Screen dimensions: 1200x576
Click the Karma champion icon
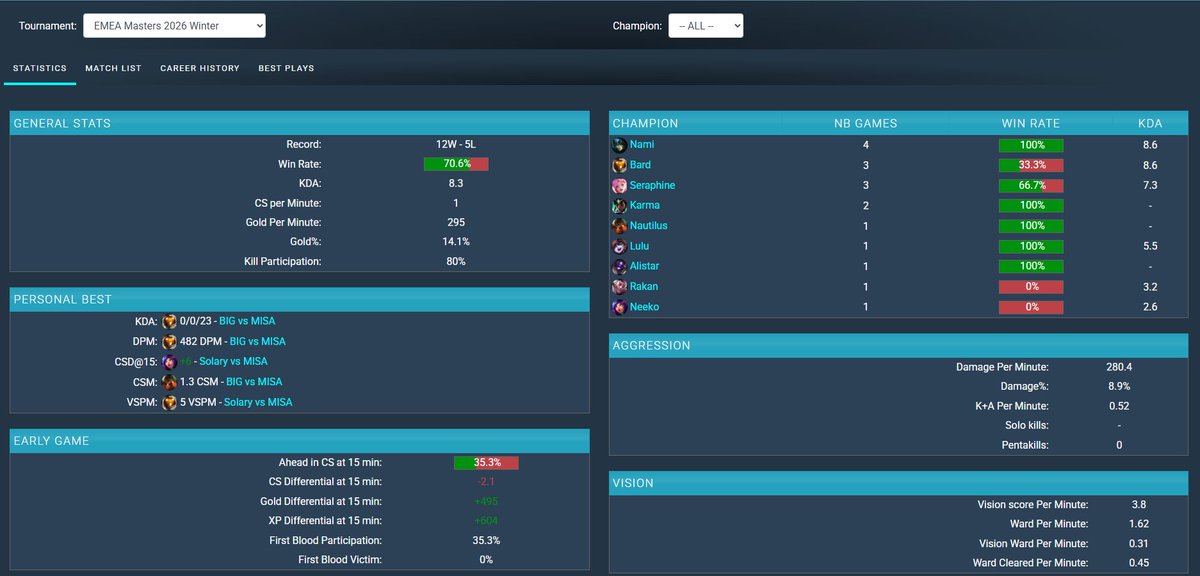620,205
